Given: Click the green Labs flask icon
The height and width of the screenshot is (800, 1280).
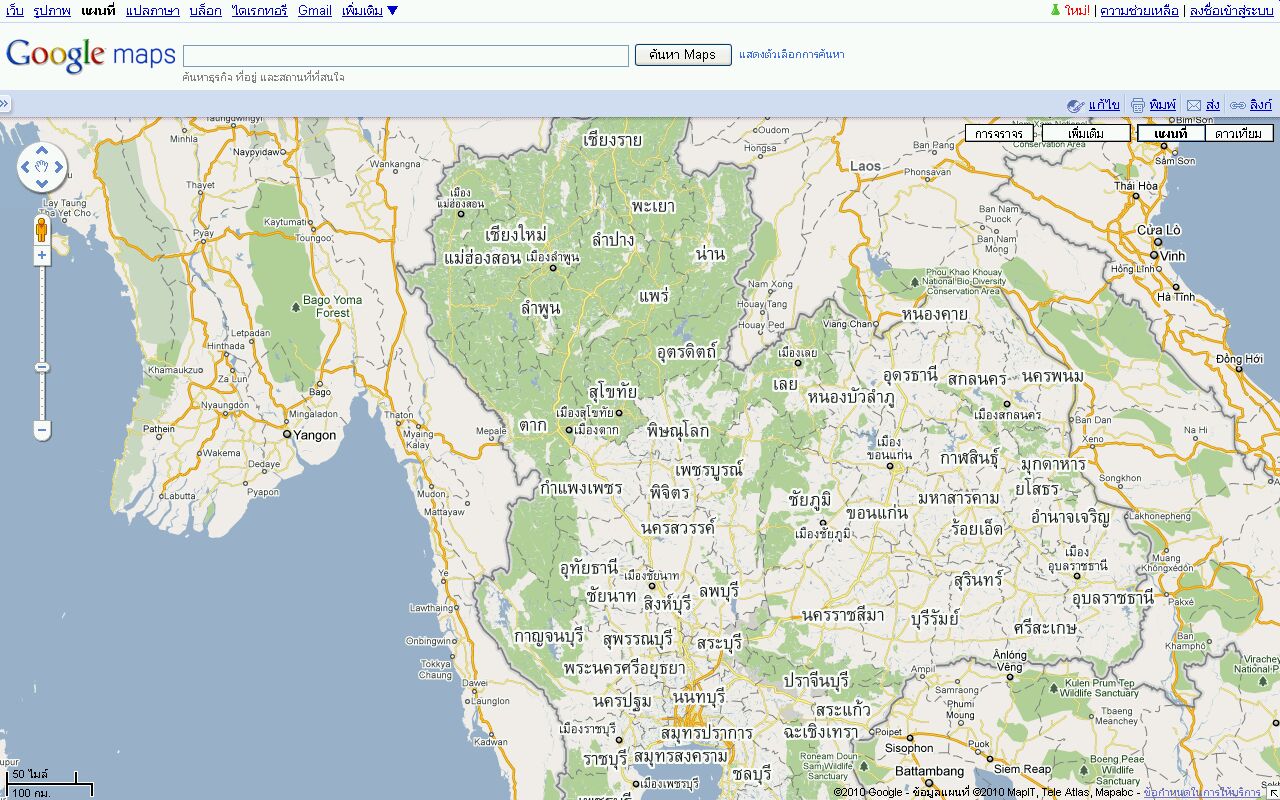Looking at the screenshot, I should [x=1054, y=10].
